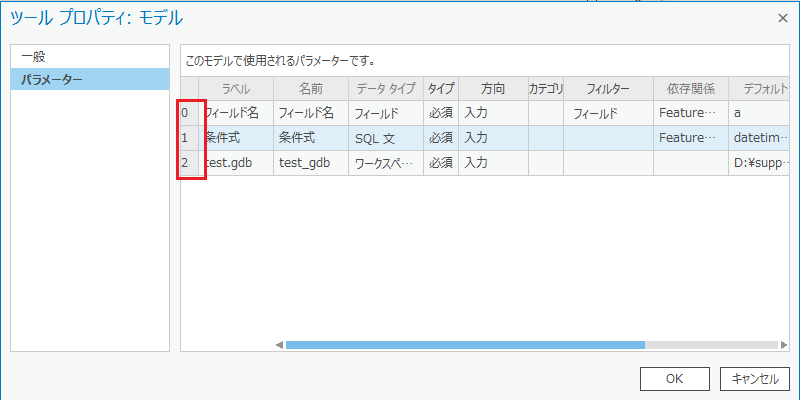Image resolution: width=800 pixels, height=400 pixels.
Task: Select row header number 0
Action: click(x=190, y=113)
